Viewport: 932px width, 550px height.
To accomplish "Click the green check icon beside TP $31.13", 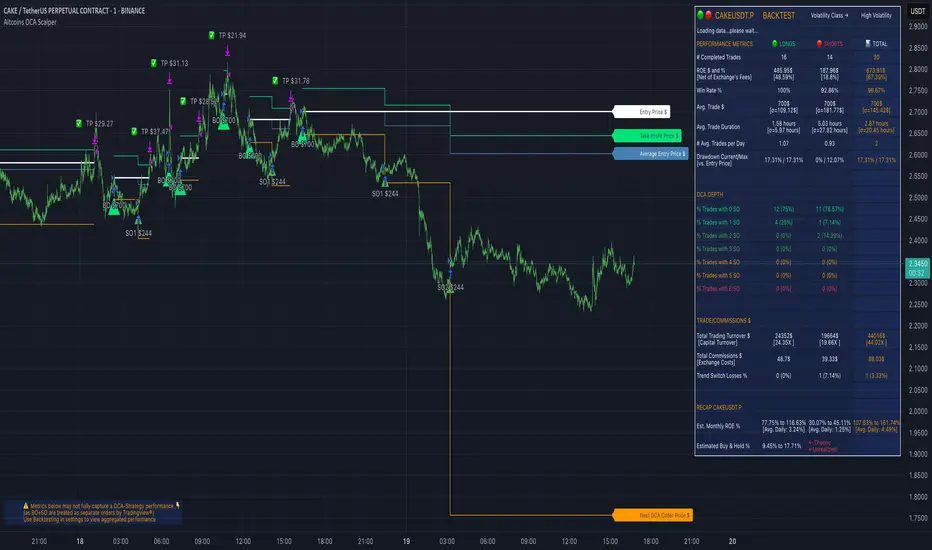I will click(x=153, y=63).
